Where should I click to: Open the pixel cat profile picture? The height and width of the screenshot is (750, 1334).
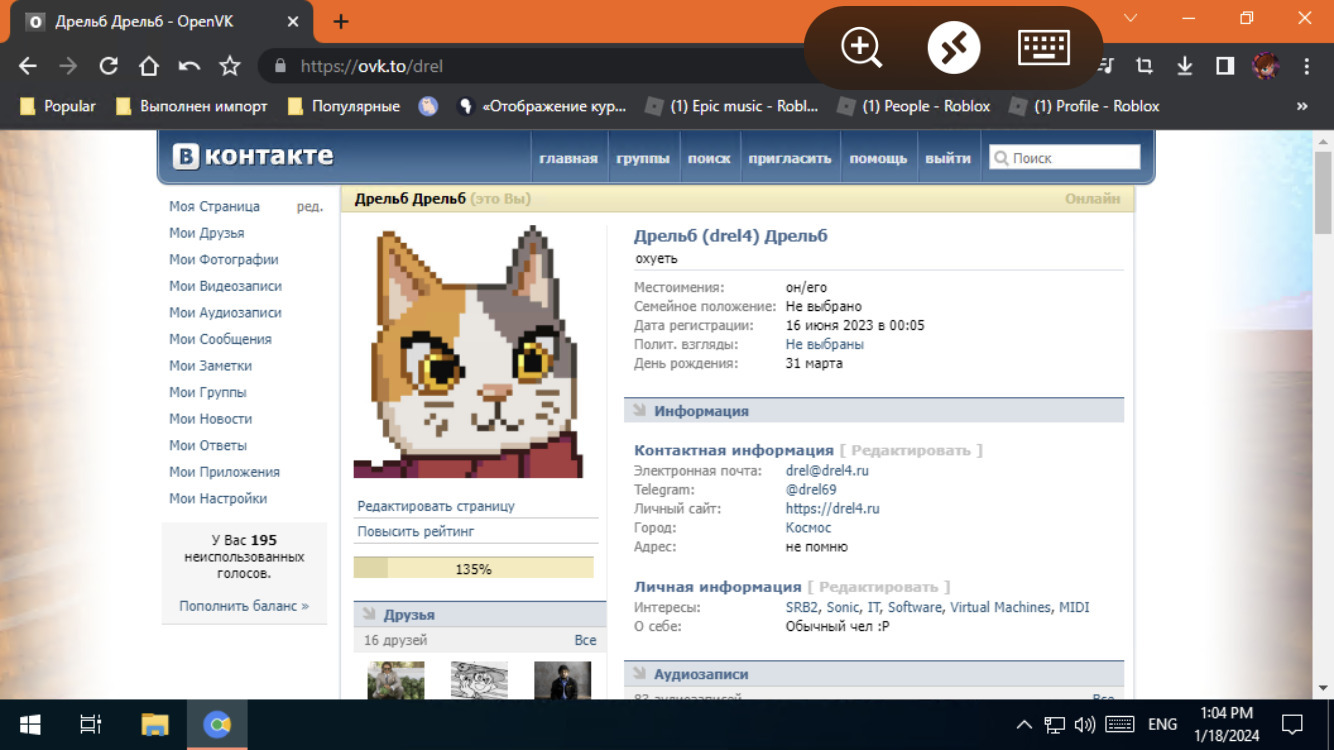click(468, 351)
